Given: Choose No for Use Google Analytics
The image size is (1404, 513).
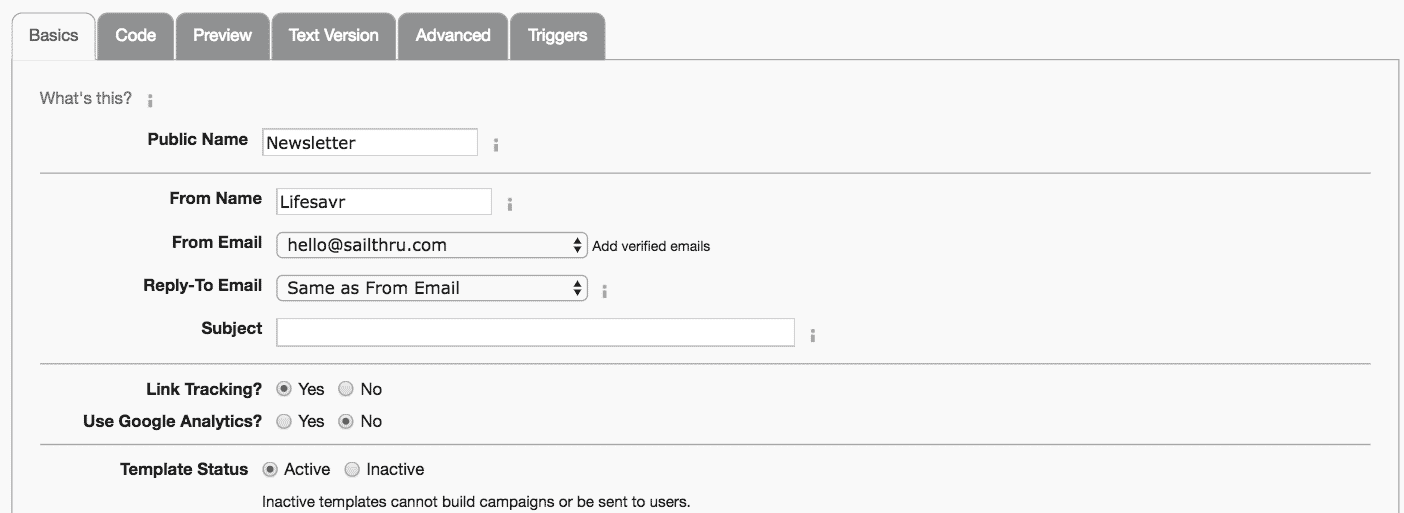Looking at the screenshot, I should click(346, 421).
